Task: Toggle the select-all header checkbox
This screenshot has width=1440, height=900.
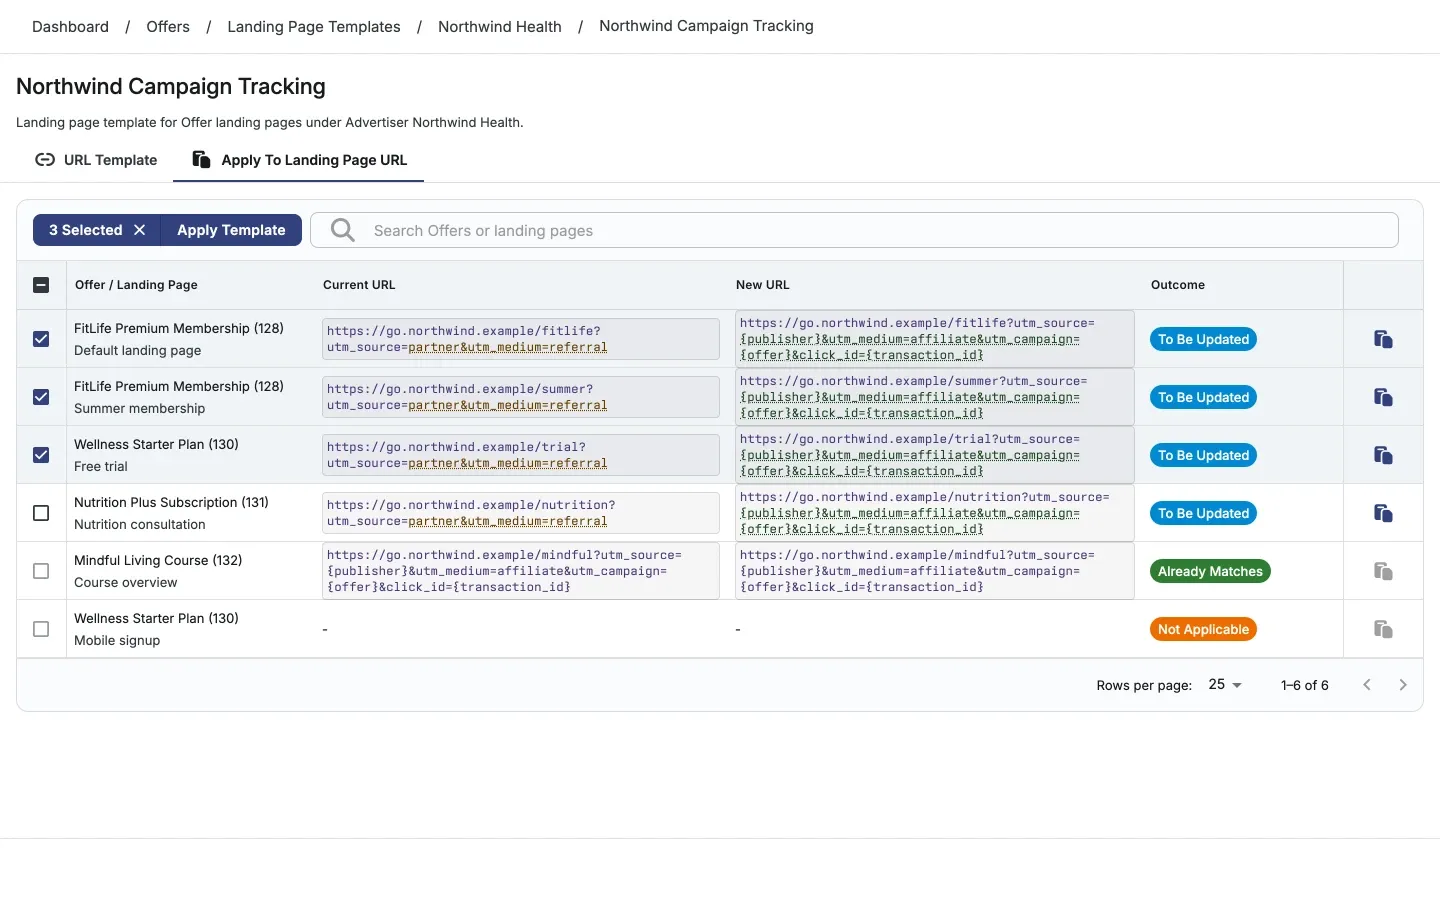Action: pos(41,285)
